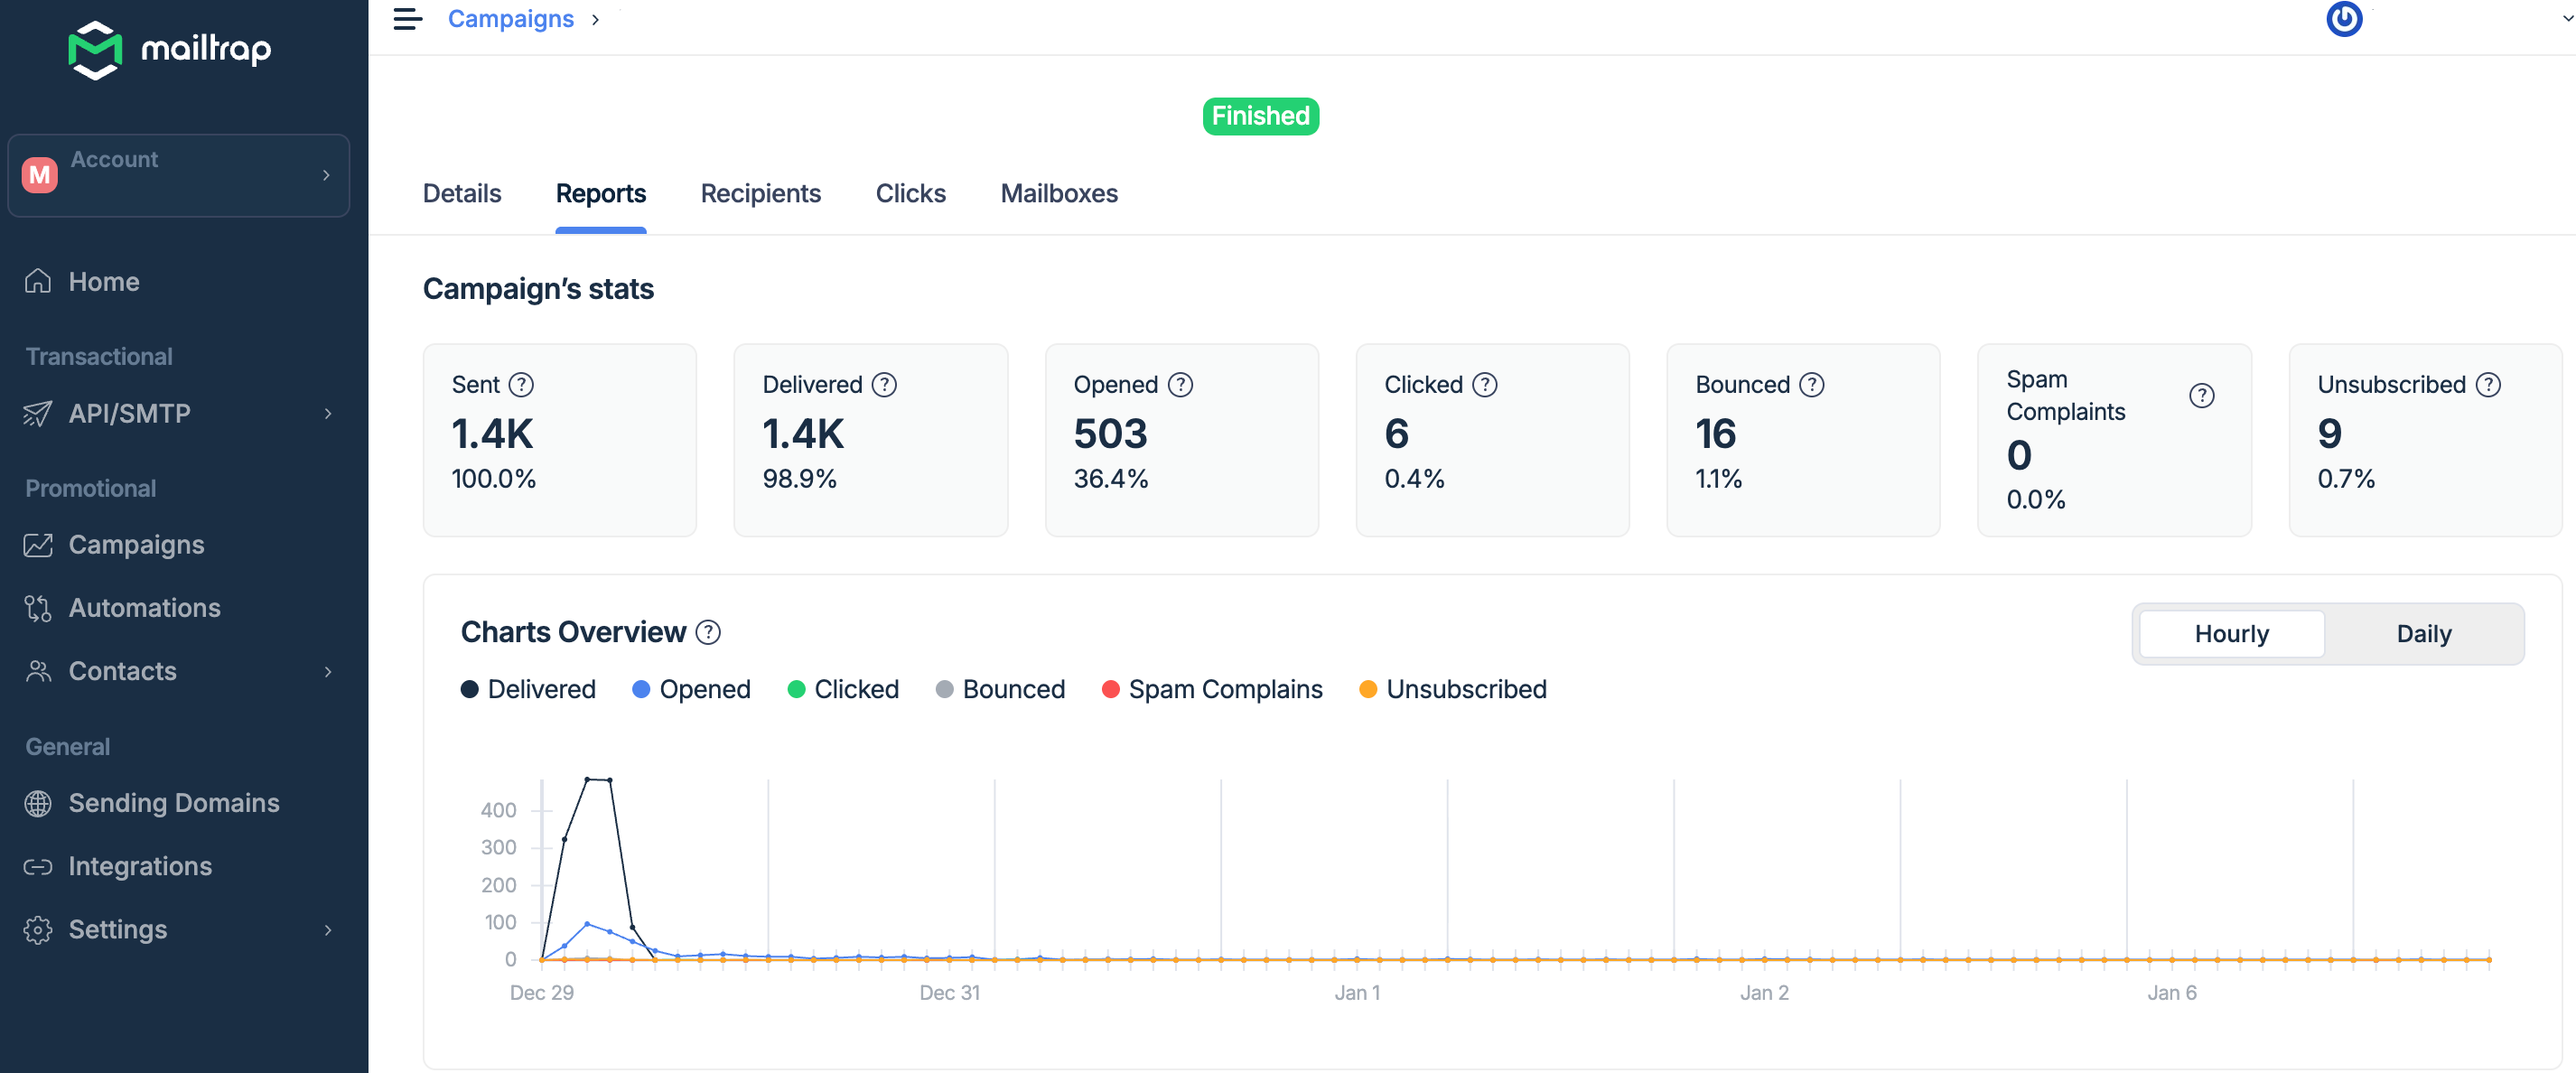The image size is (2576, 1073).
Task: Click help icon beside Opened stat
Action: 1180,385
